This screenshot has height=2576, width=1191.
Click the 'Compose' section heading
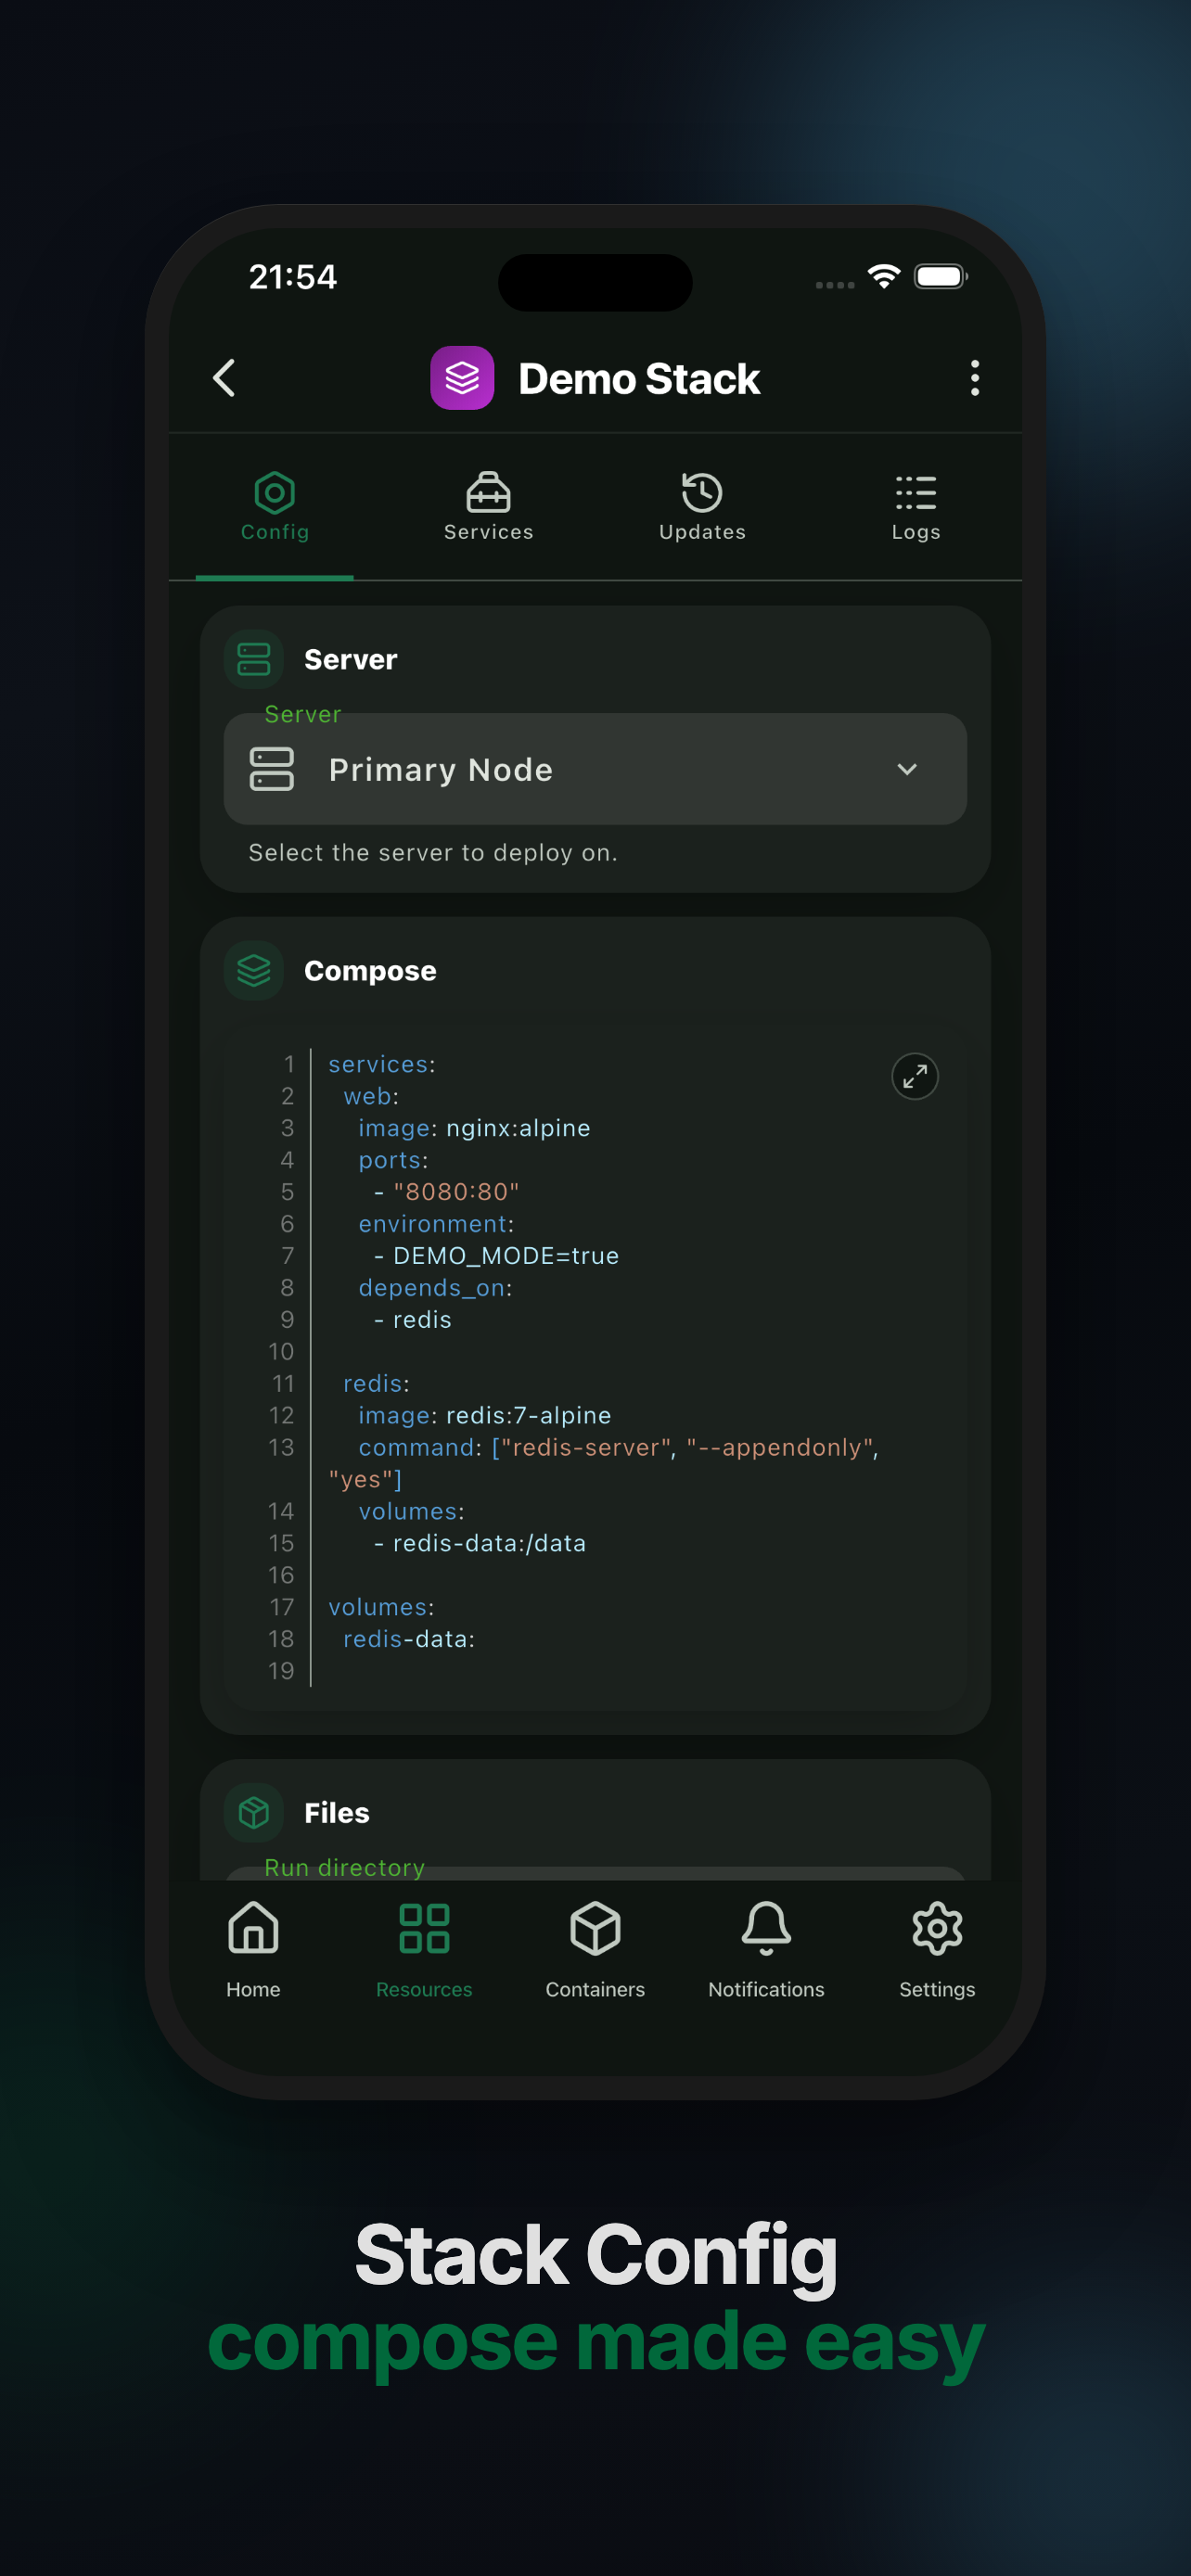(x=370, y=971)
